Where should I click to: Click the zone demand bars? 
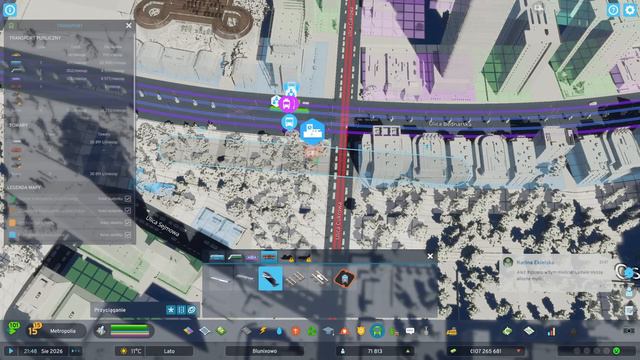click(129, 330)
